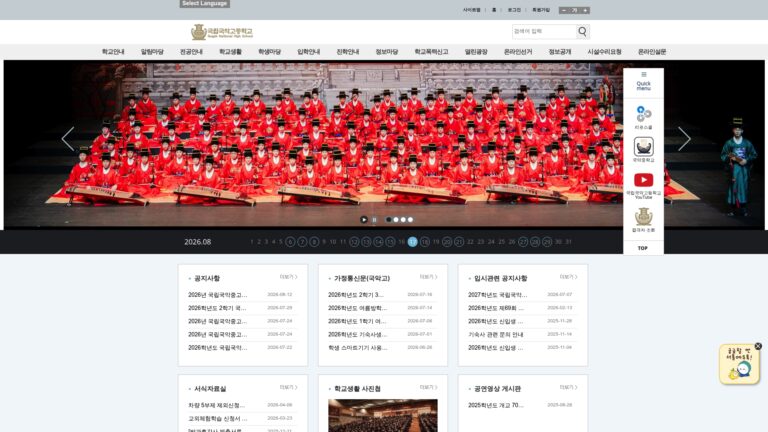
Task: Select the second slide indicator dot
Action: pyautogui.click(x=396, y=219)
